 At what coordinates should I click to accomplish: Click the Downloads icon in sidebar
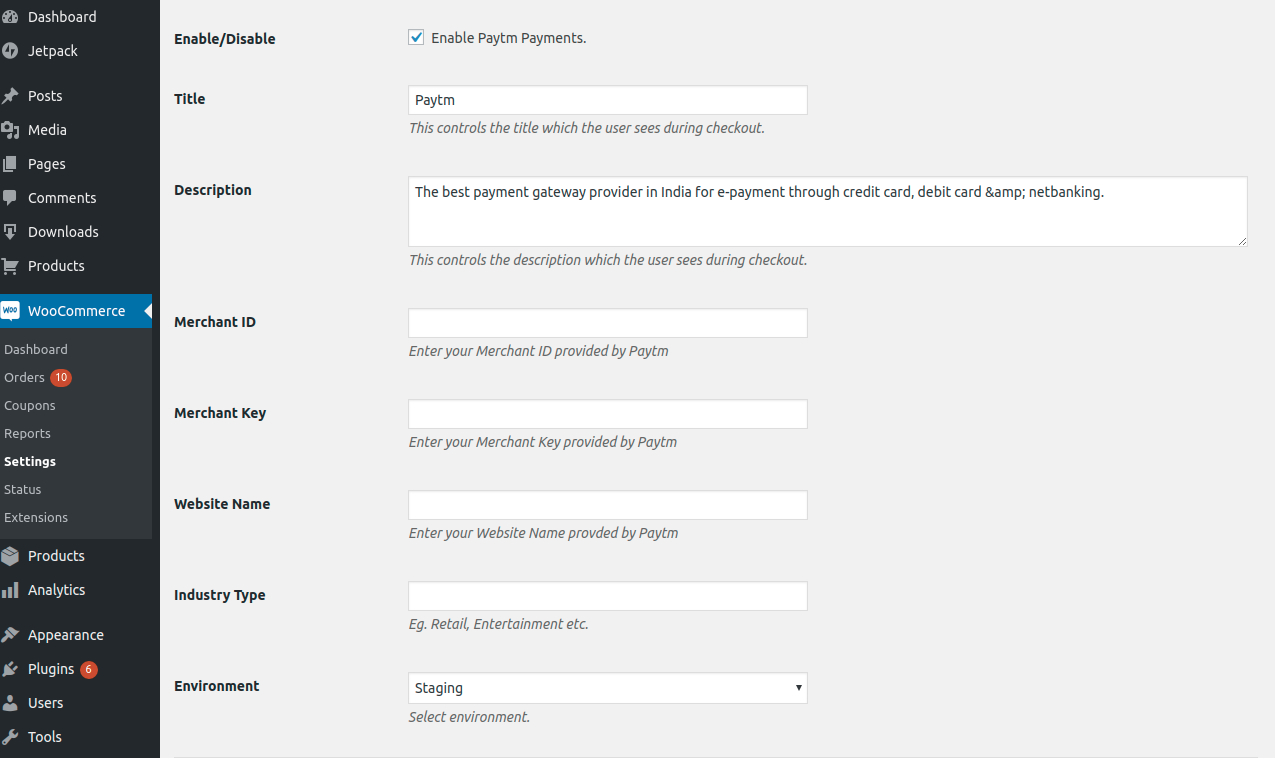10,232
